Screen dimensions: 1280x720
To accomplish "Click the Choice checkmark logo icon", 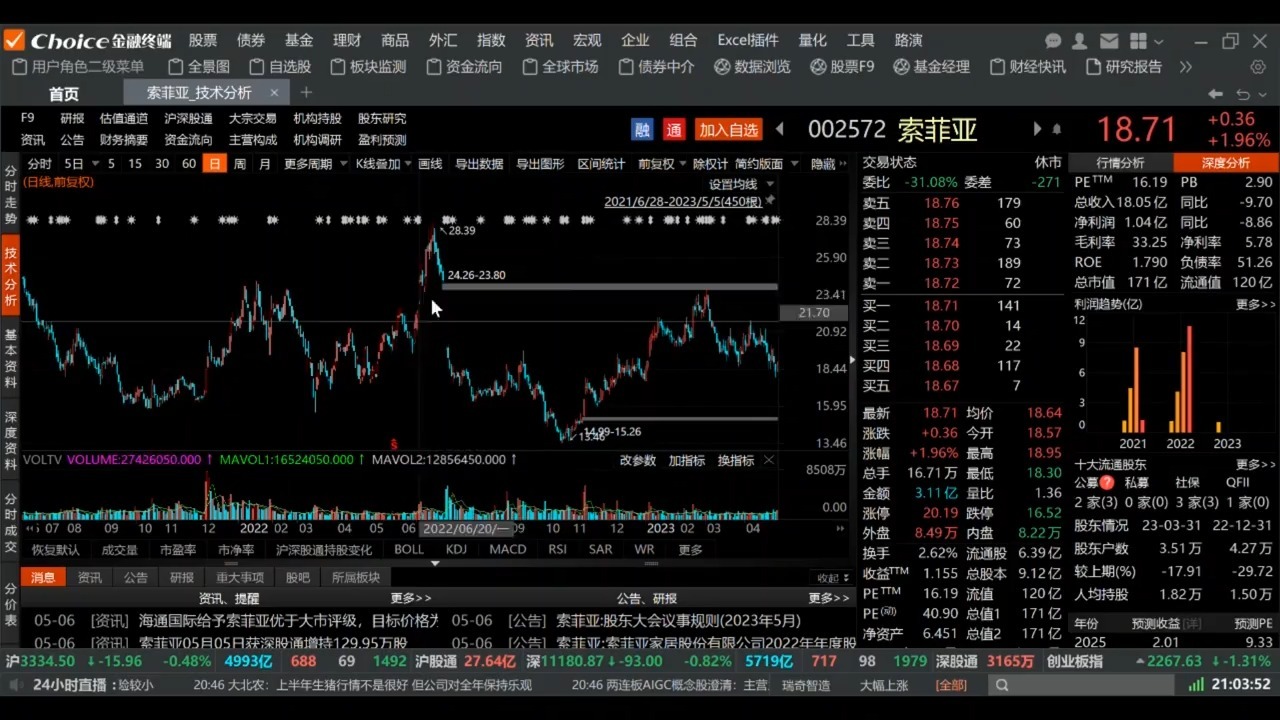I will [14, 40].
